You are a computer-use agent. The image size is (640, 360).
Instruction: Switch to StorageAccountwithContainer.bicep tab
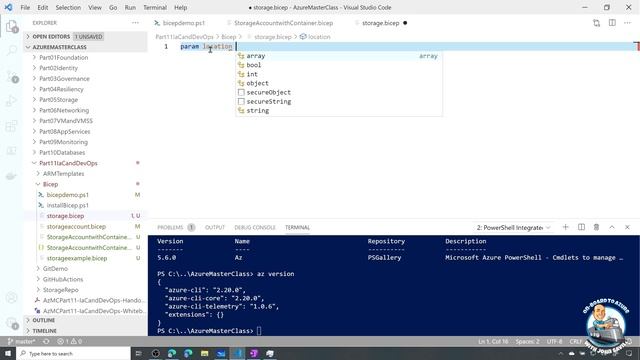pos(284,23)
